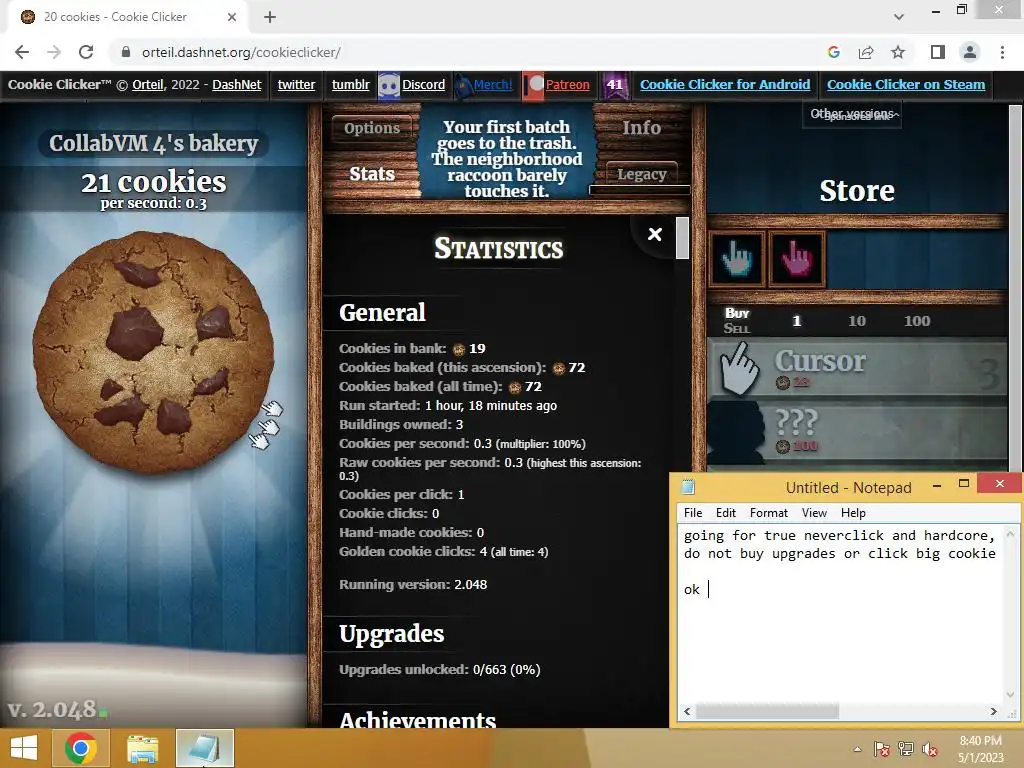The height and width of the screenshot is (768, 1024).
Task: Open Chrome's three-dot menu
Action: [x=1002, y=52]
